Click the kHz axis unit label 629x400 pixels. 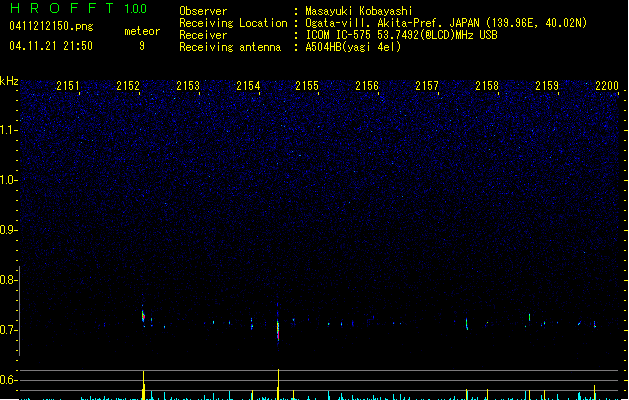[9, 81]
